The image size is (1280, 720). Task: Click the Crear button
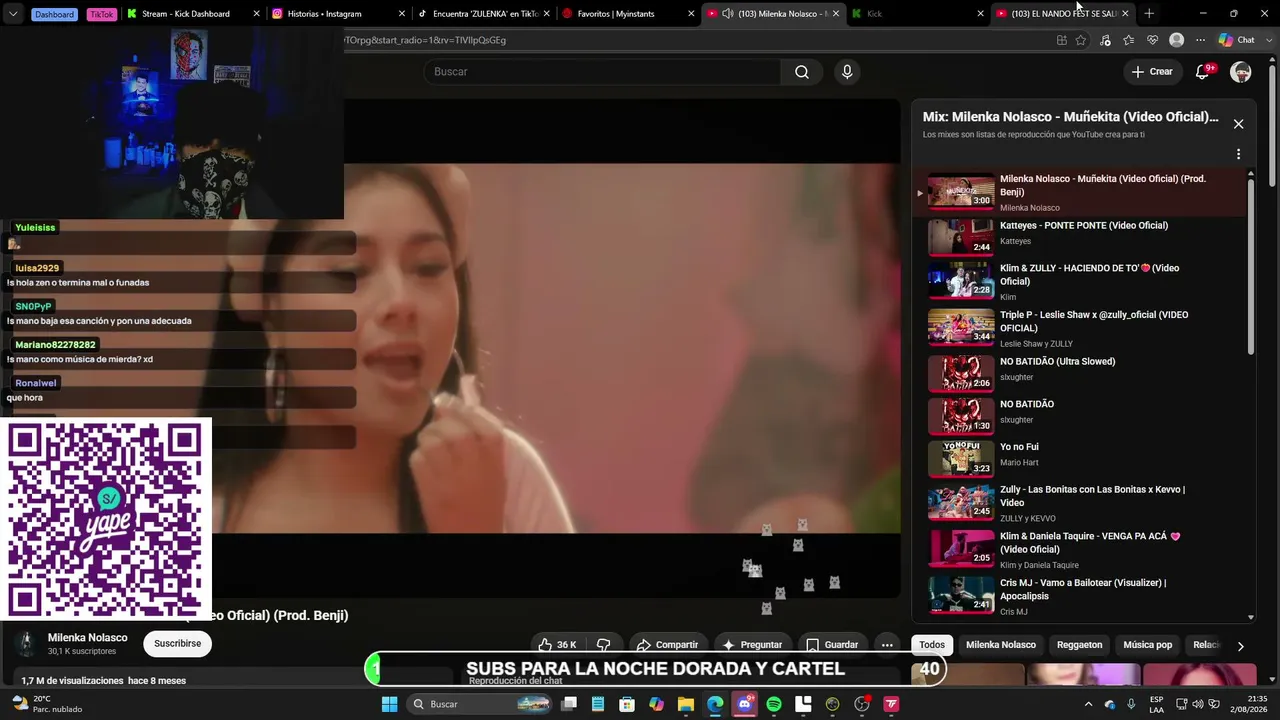[1151, 72]
